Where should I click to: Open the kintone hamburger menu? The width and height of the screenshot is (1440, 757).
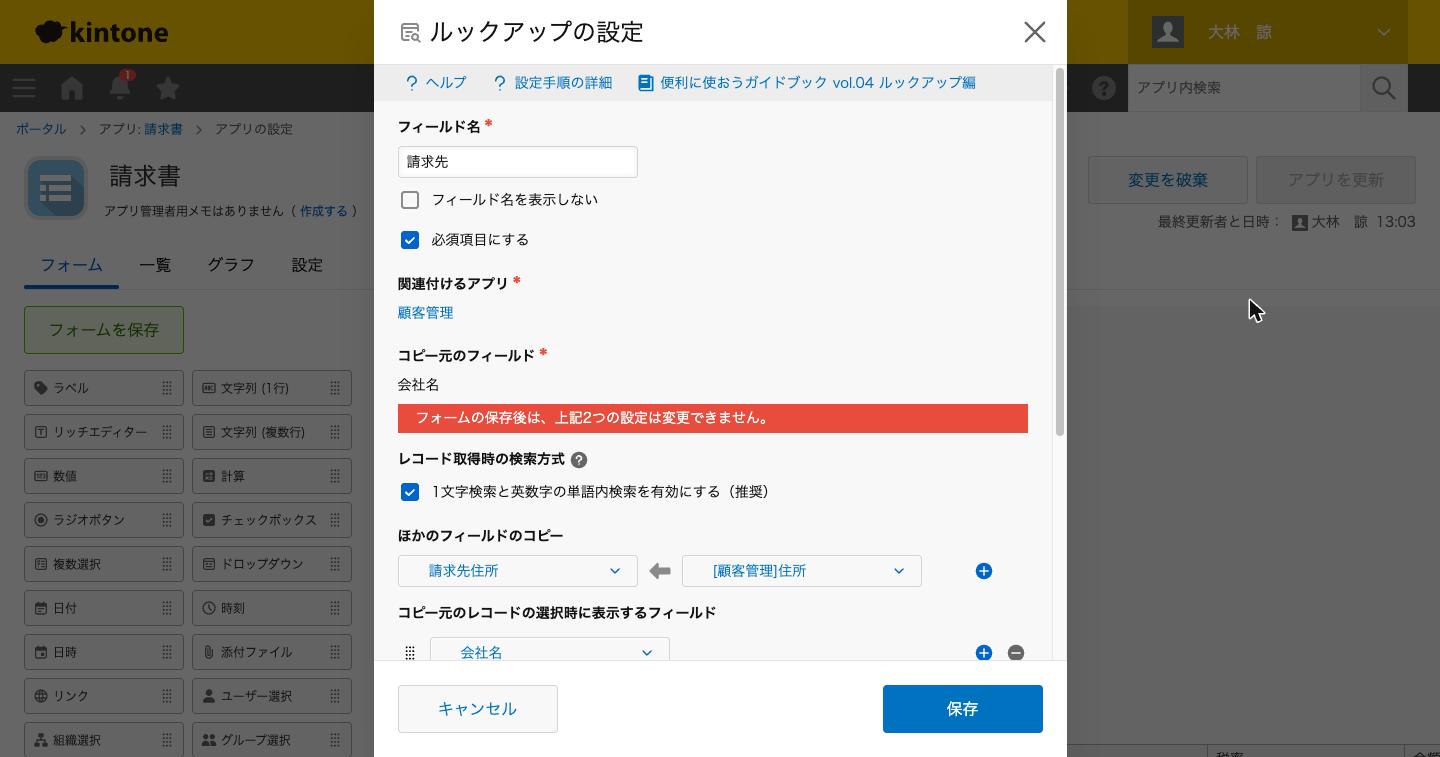pos(24,88)
